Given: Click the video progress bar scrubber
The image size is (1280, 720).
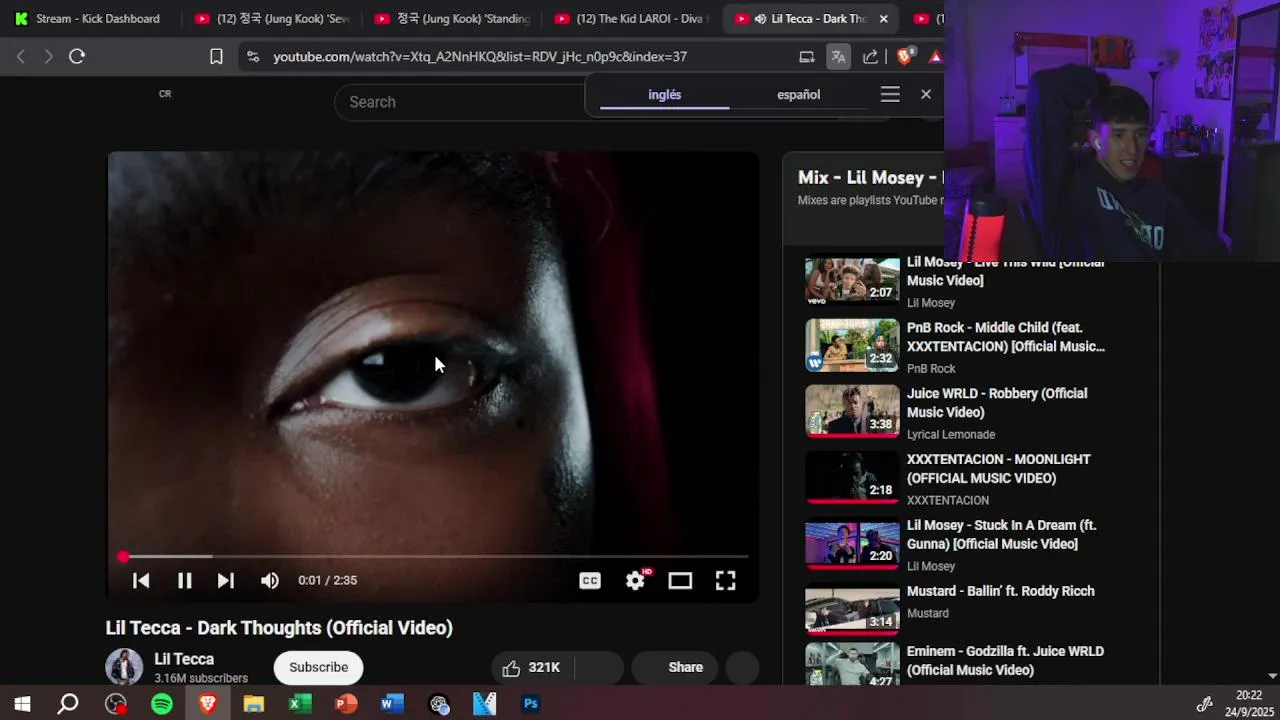Looking at the screenshot, I should (123, 556).
